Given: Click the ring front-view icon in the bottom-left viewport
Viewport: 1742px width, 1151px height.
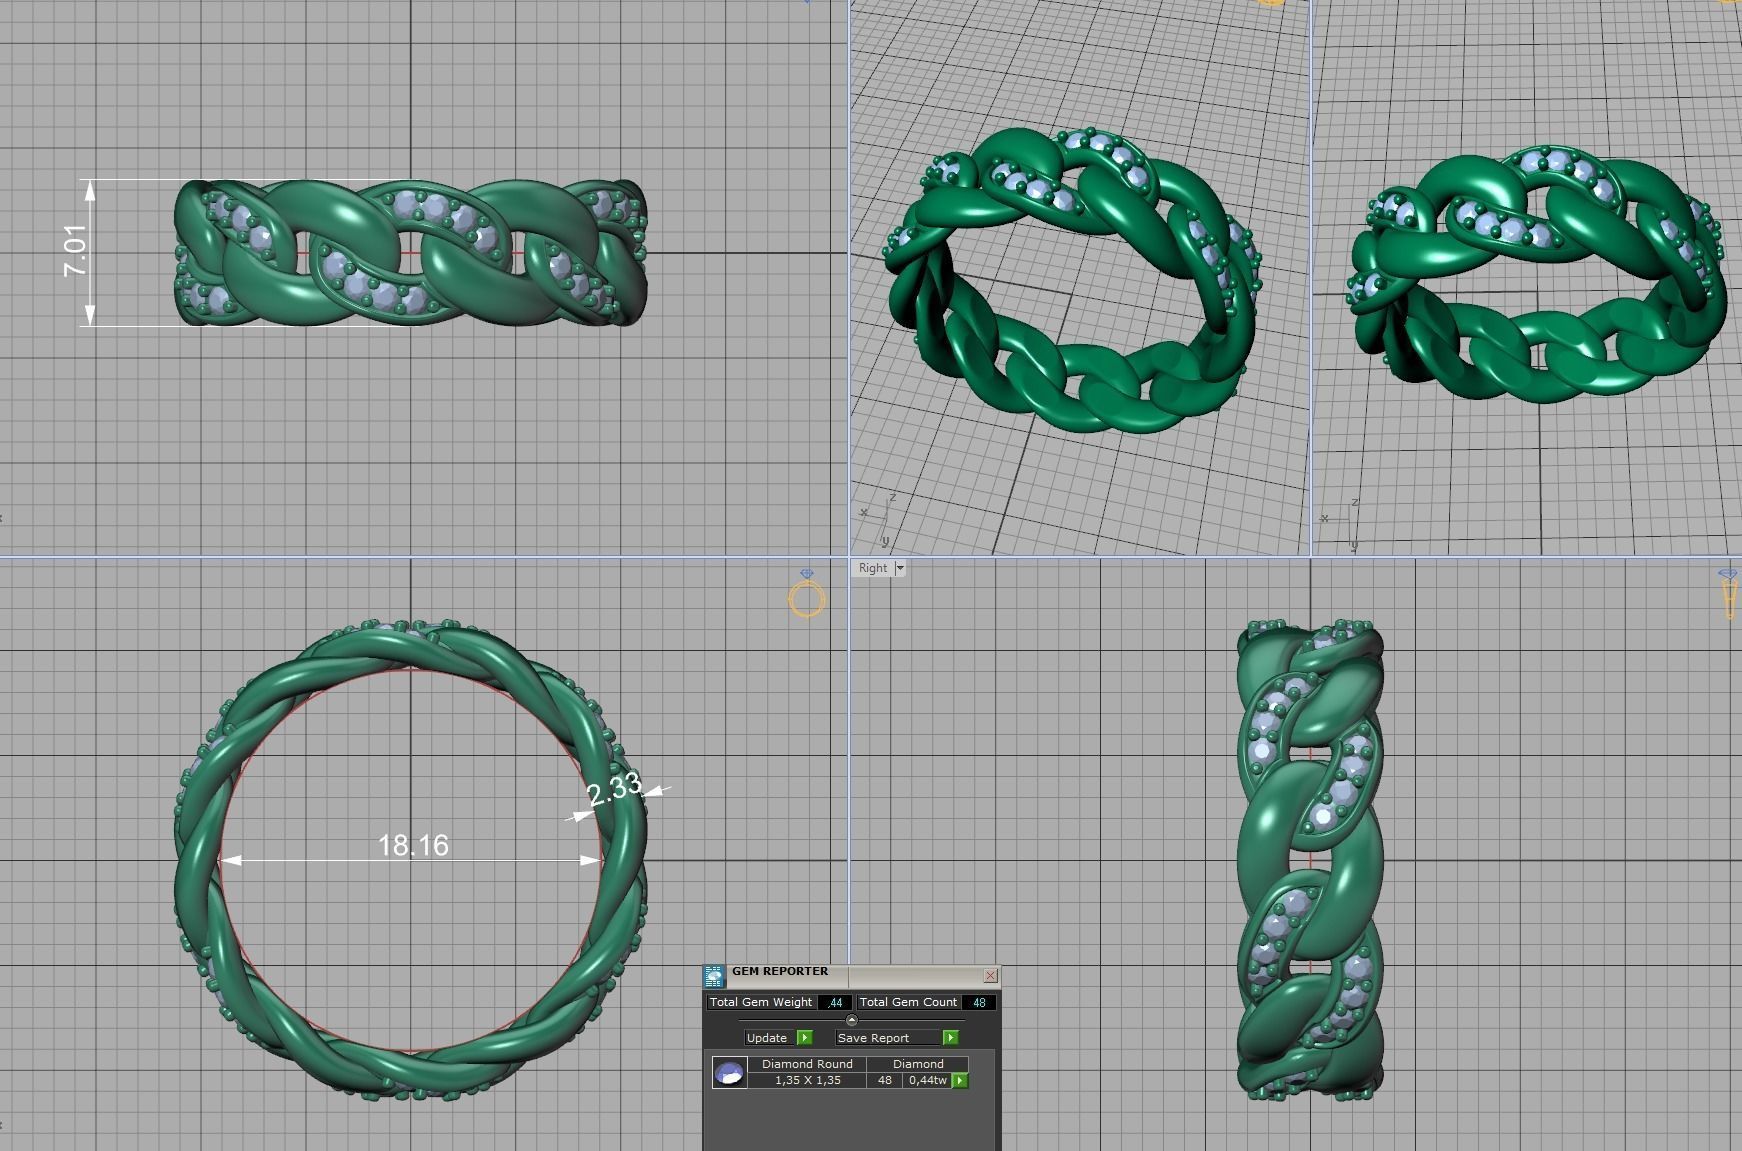Looking at the screenshot, I should [807, 594].
